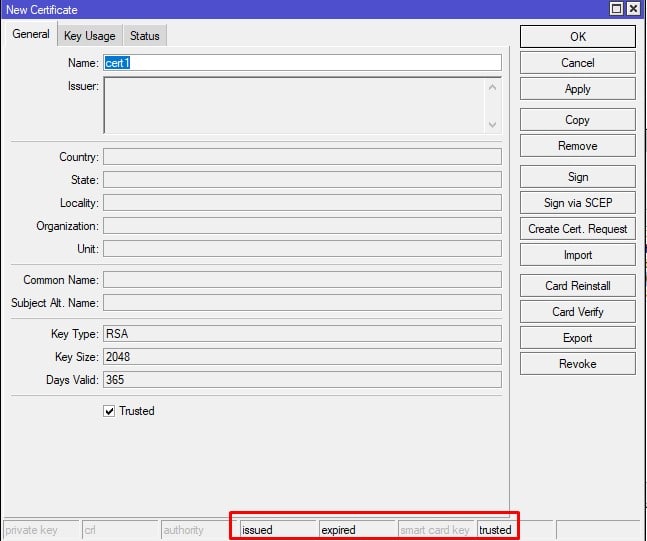Click the Days Valid field showing 365

(x=302, y=380)
